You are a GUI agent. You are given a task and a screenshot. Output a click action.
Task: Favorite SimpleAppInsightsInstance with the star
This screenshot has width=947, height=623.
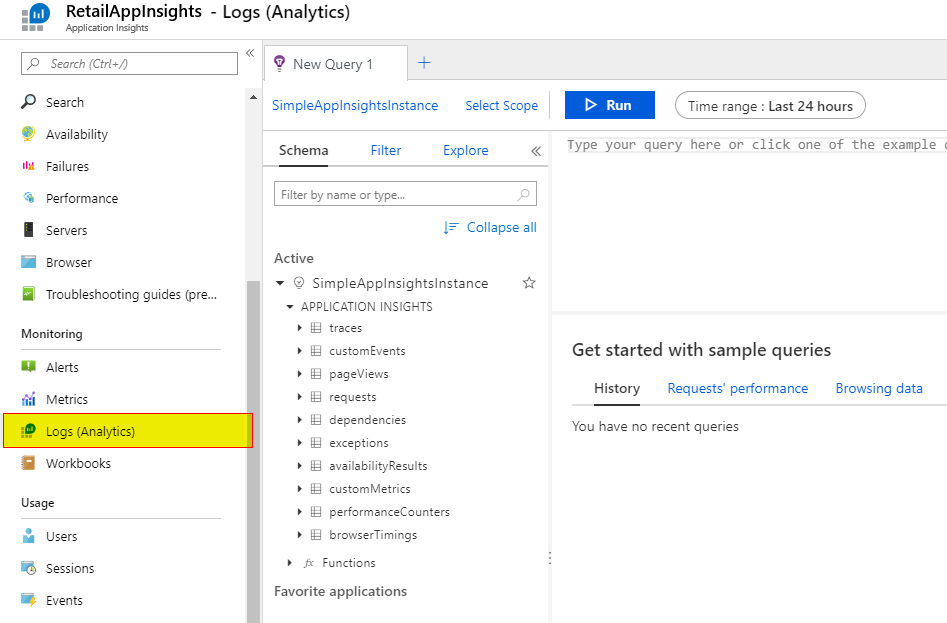529,283
